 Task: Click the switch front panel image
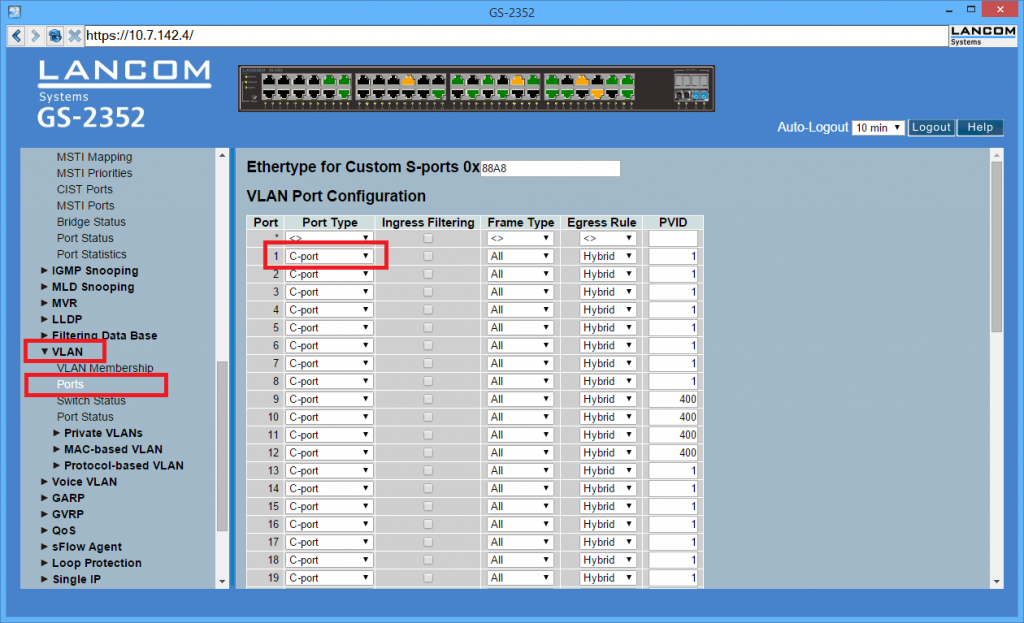476,88
